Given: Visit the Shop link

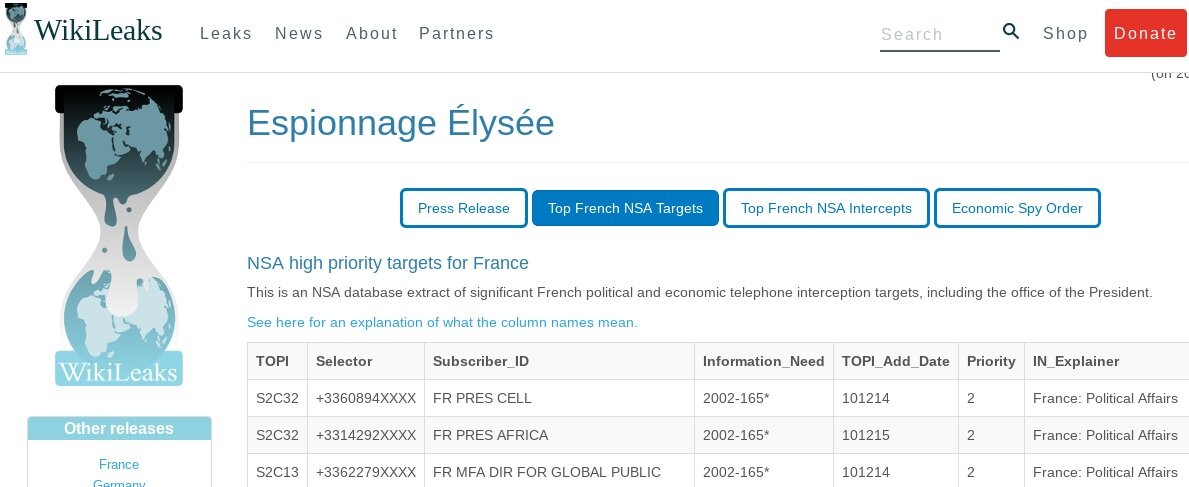Looking at the screenshot, I should [x=1065, y=33].
